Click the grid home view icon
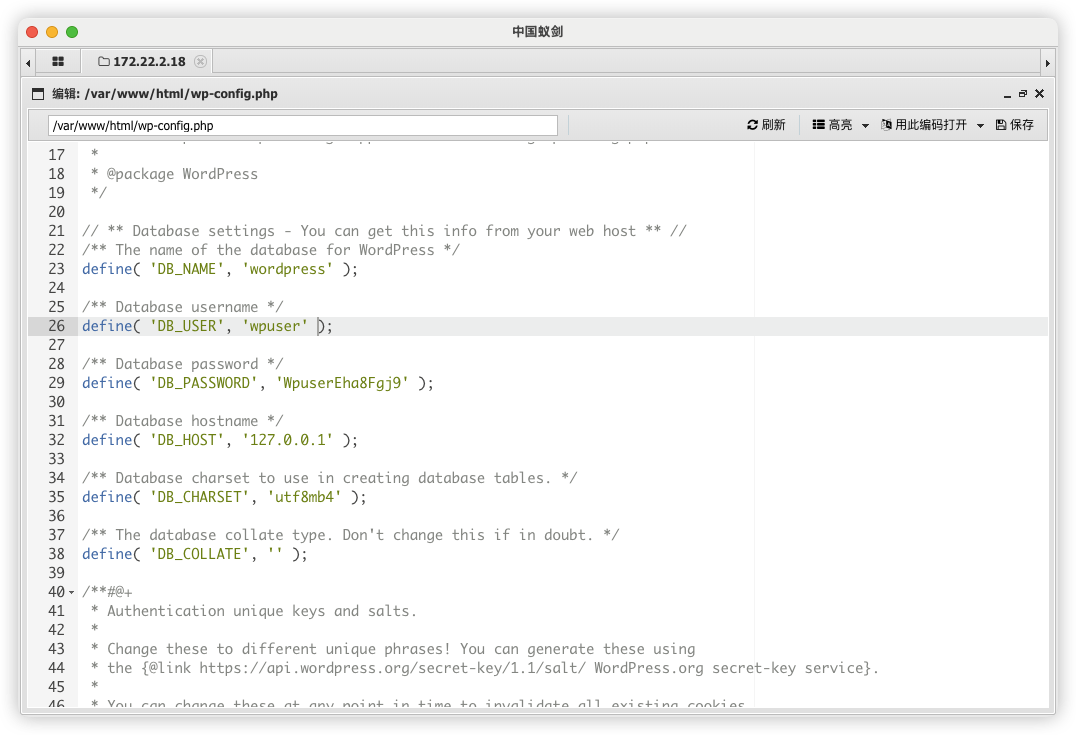Screen dimensions: 1076x735 coord(58,62)
